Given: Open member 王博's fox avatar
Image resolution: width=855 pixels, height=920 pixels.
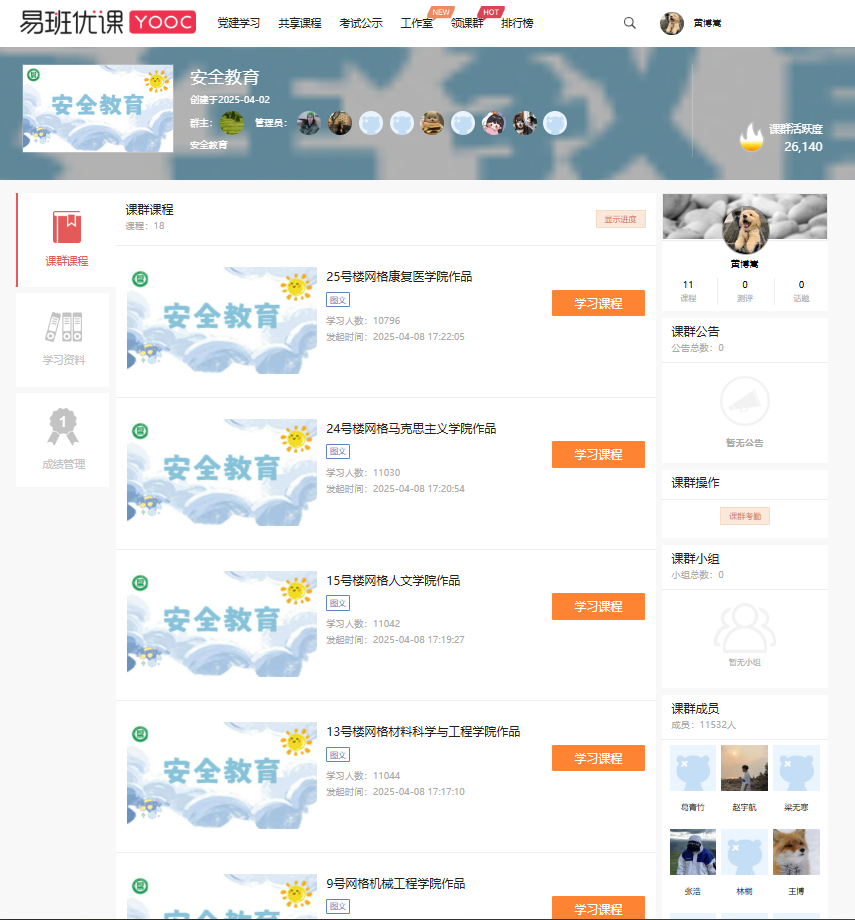Looking at the screenshot, I should tap(796, 852).
